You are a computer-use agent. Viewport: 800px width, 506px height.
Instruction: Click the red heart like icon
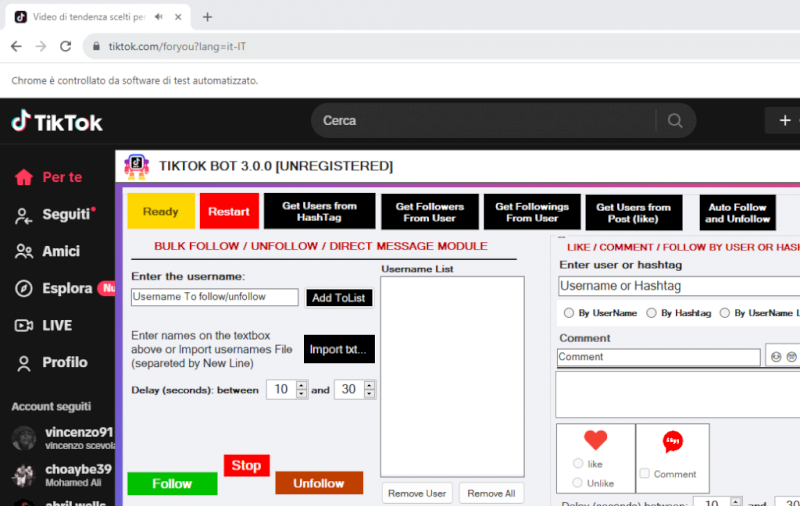[x=595, y=440]
